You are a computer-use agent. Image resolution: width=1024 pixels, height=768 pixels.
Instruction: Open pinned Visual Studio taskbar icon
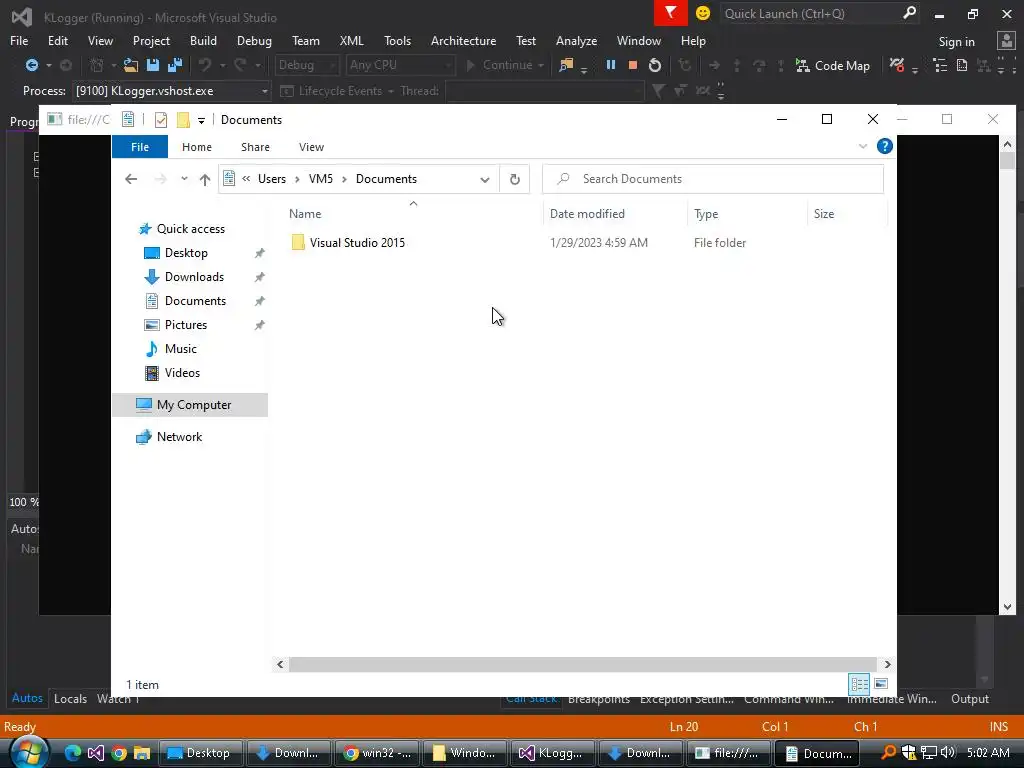95,753
